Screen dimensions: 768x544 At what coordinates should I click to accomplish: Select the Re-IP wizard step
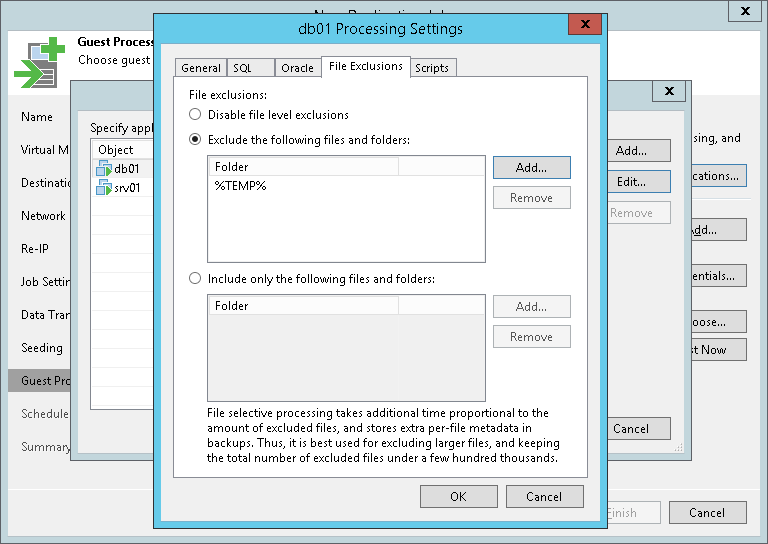38,249
